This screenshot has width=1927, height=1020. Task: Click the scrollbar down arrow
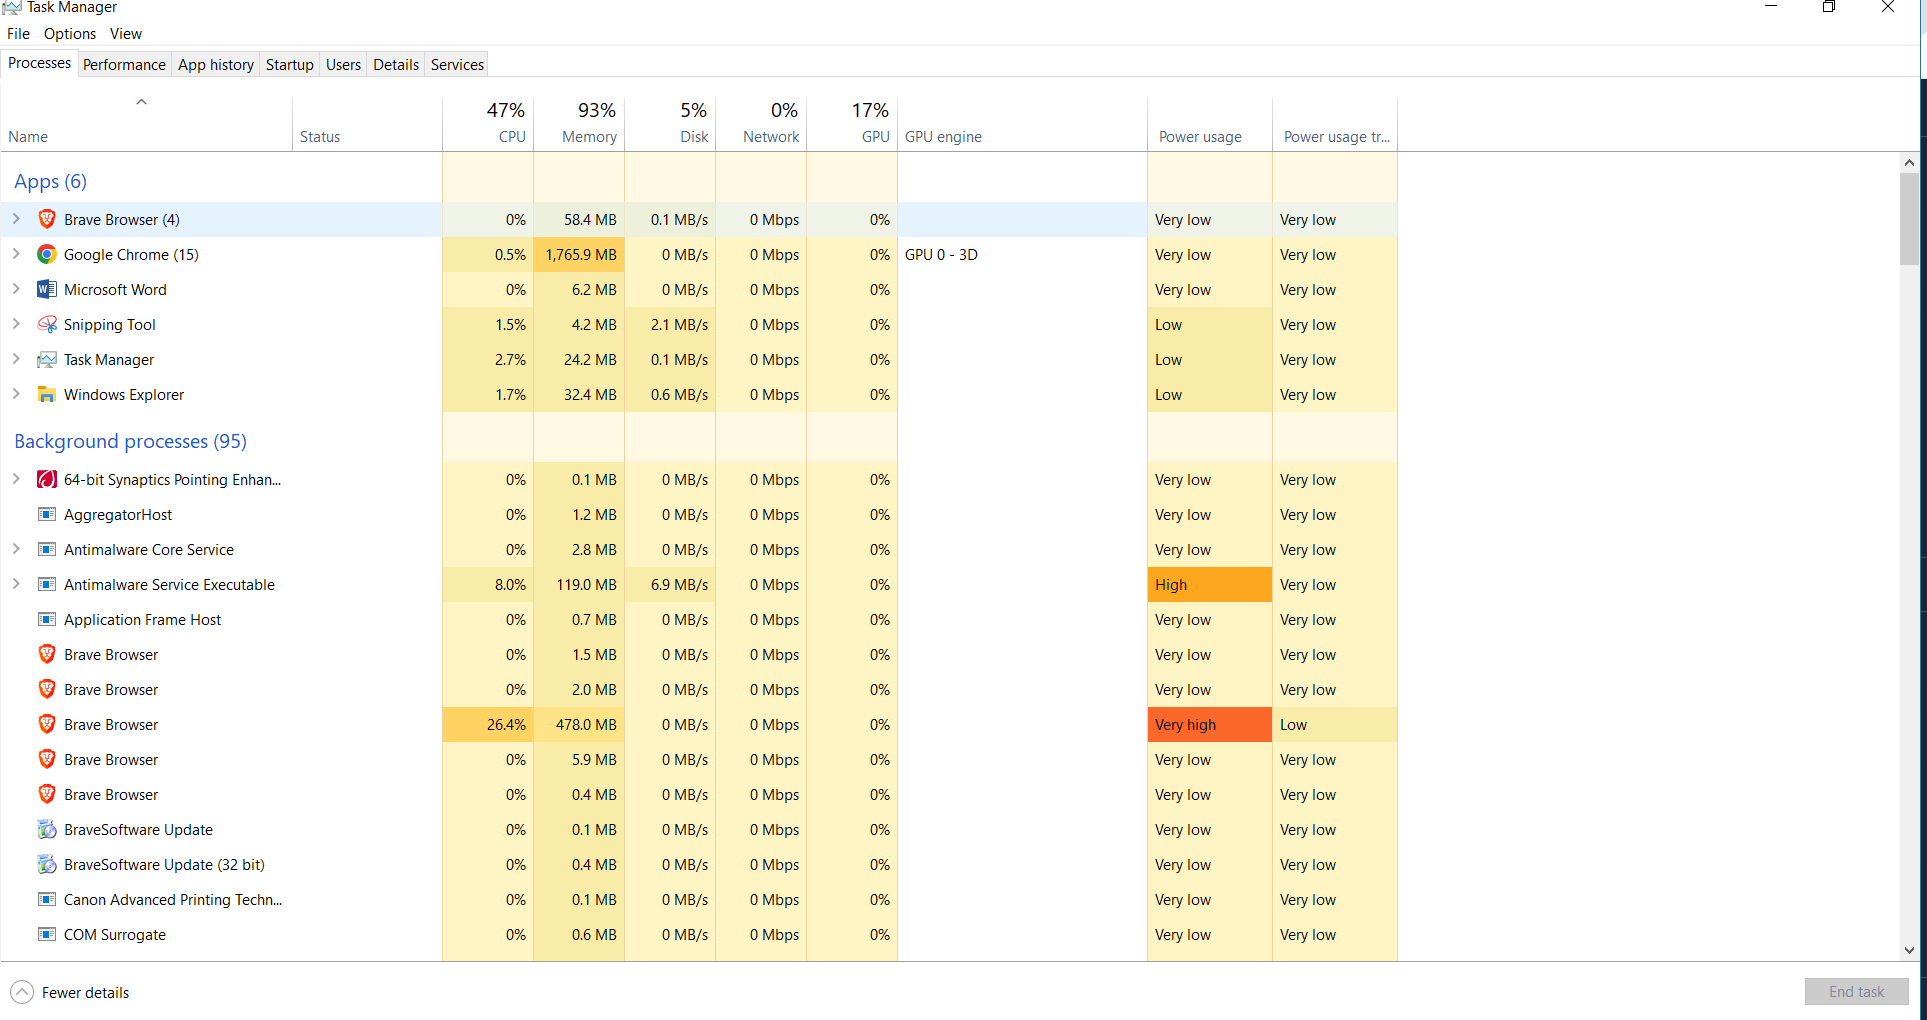[1909, 950]
